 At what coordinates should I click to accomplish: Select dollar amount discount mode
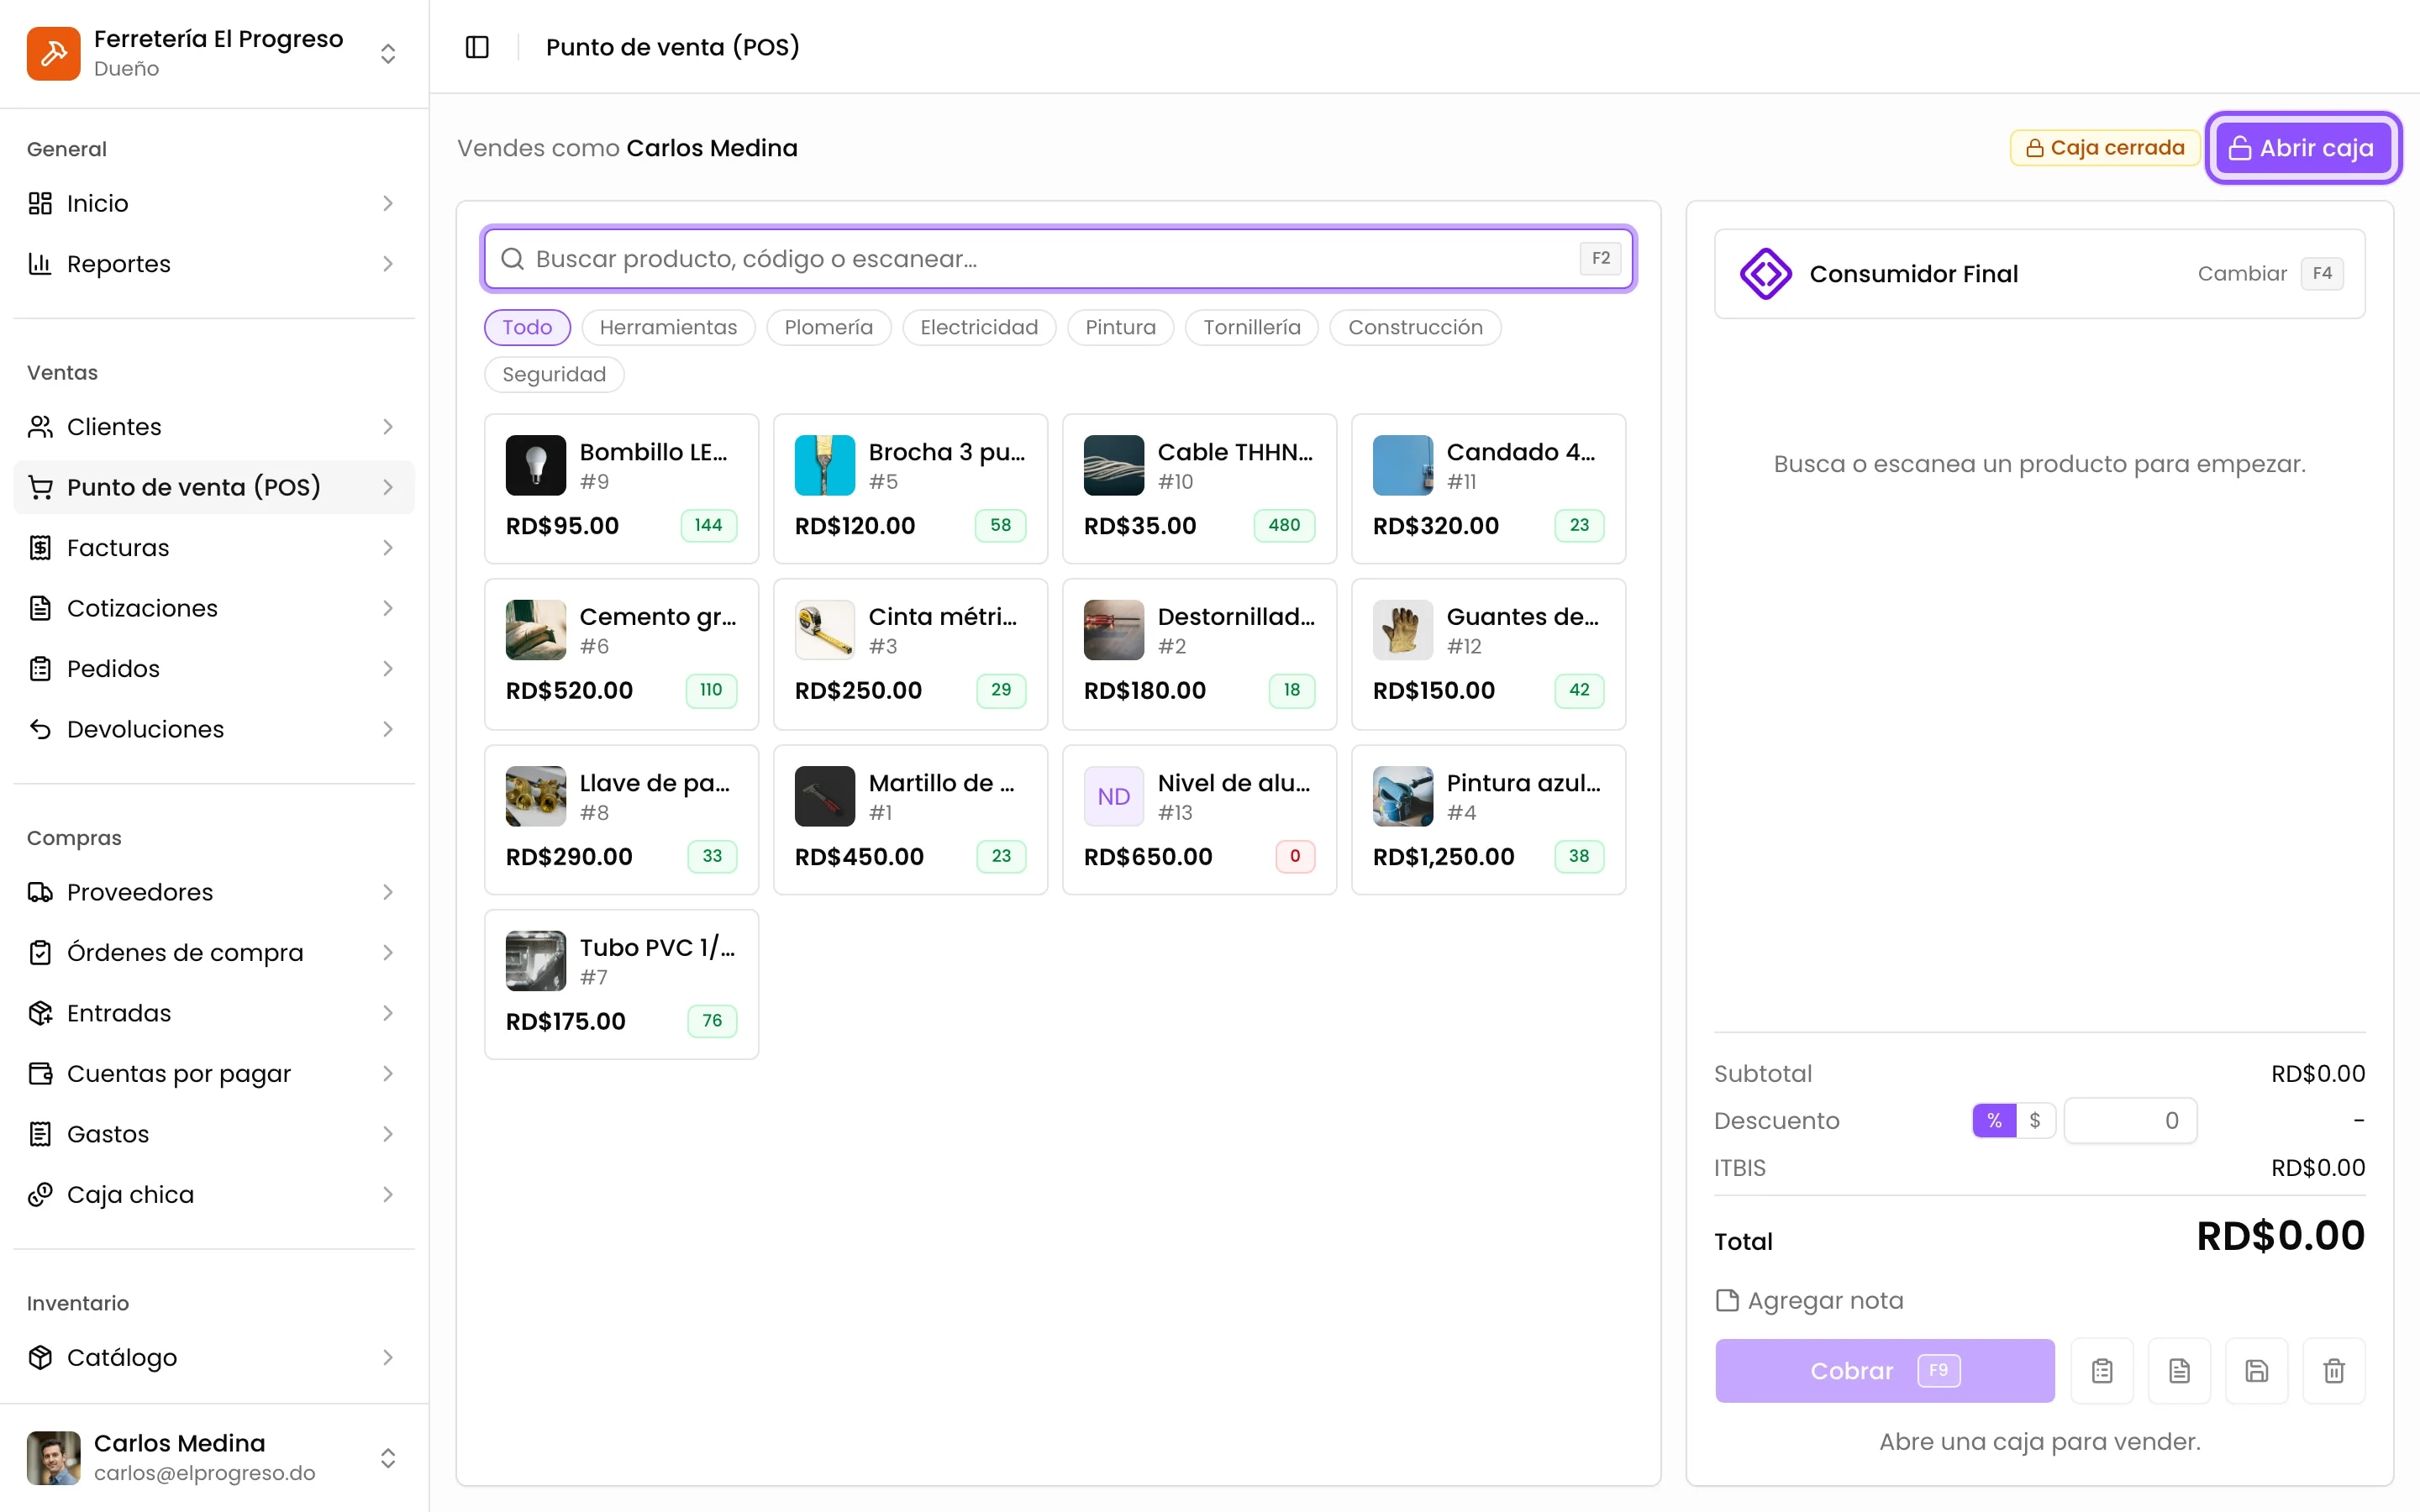click(x=2034, y=1120)
